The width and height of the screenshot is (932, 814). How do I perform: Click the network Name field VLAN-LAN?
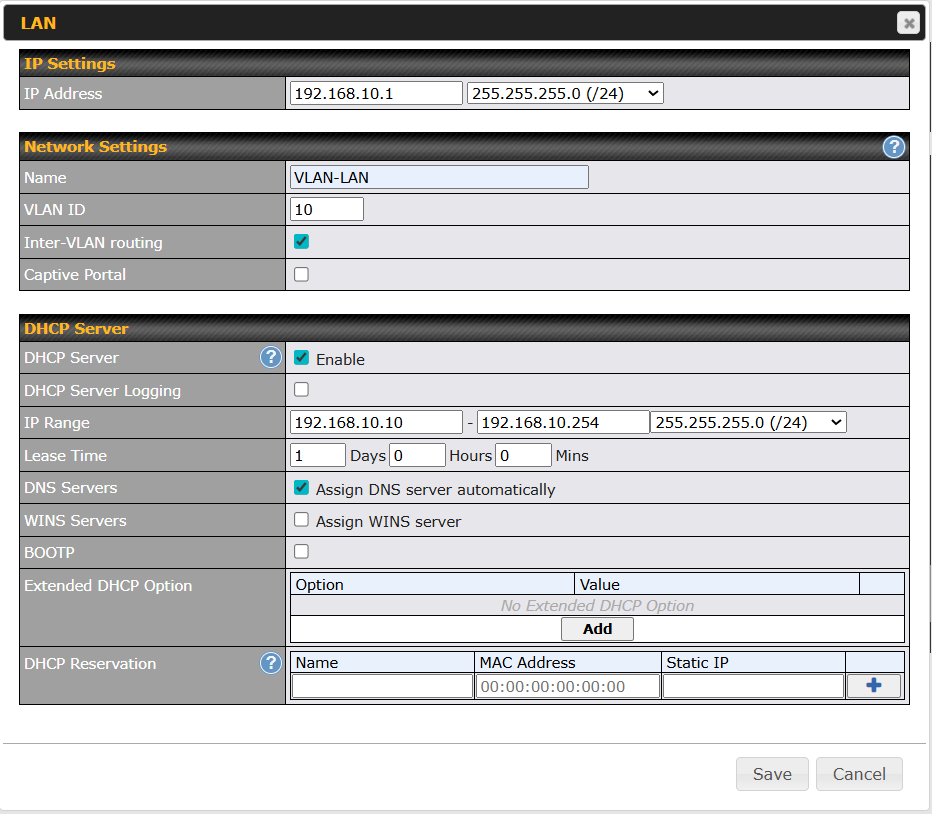tap(439, 177)
